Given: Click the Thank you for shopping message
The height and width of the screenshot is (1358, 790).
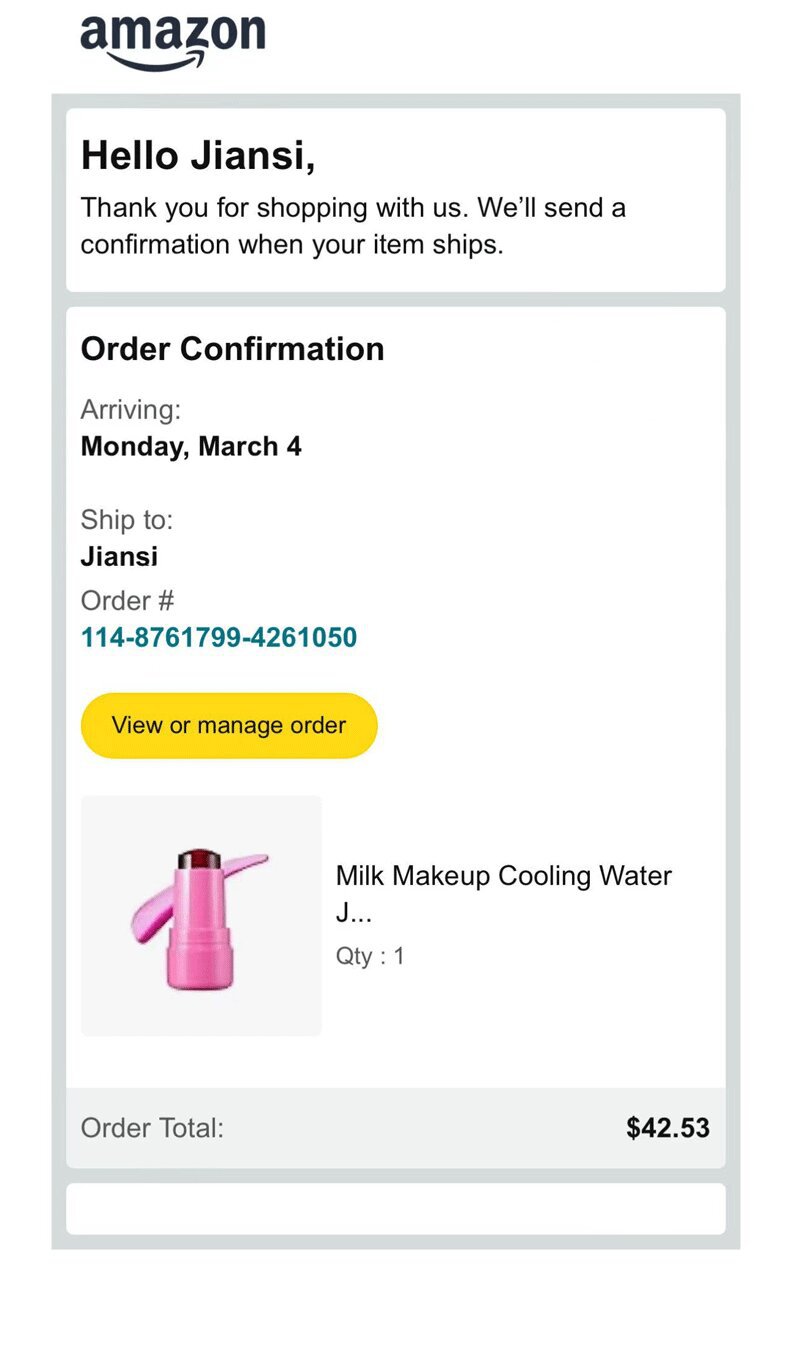Looking at the screenshot, I should pos(353,226).
